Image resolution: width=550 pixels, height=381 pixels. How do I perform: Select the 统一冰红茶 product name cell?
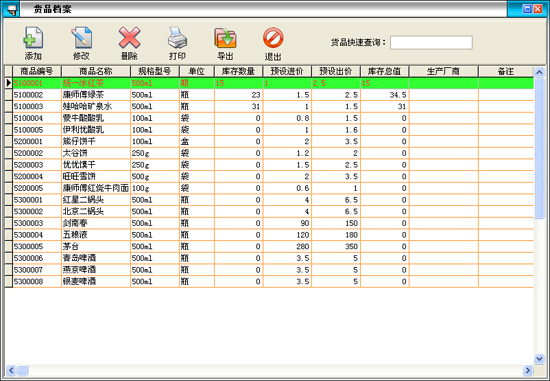coord(96,83)
